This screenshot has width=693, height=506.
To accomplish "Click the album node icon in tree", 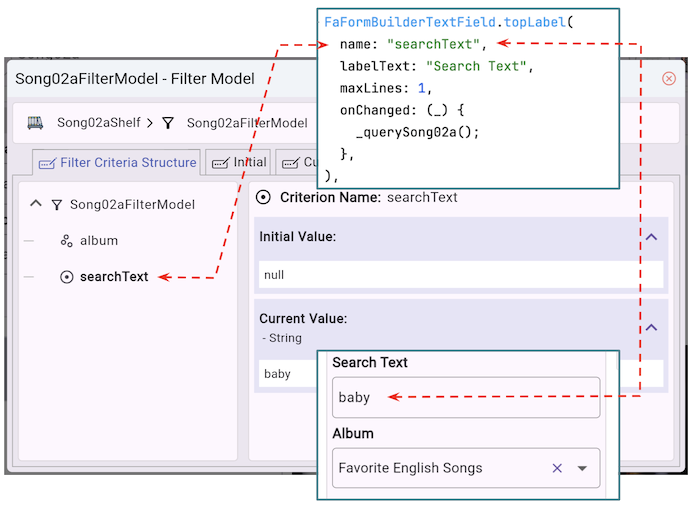I will 67,241.
